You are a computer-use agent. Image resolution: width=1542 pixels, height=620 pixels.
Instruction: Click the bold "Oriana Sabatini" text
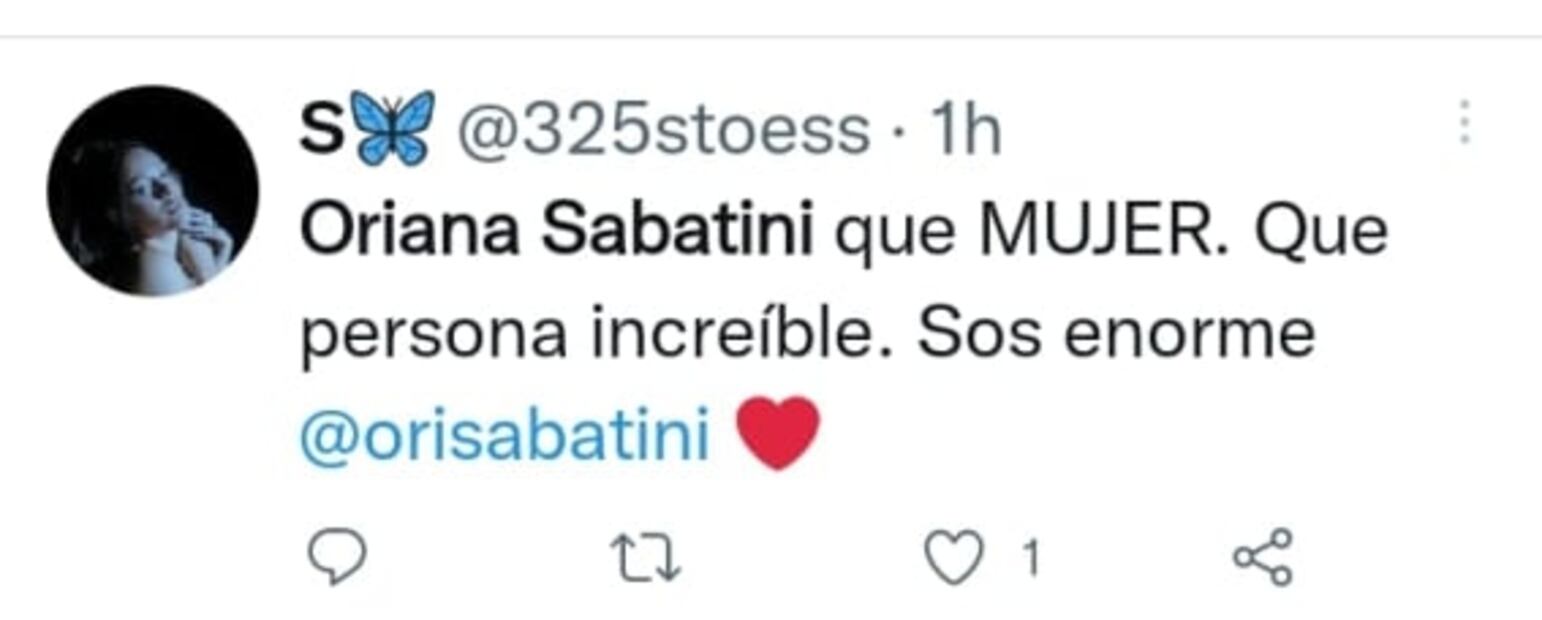556,232
